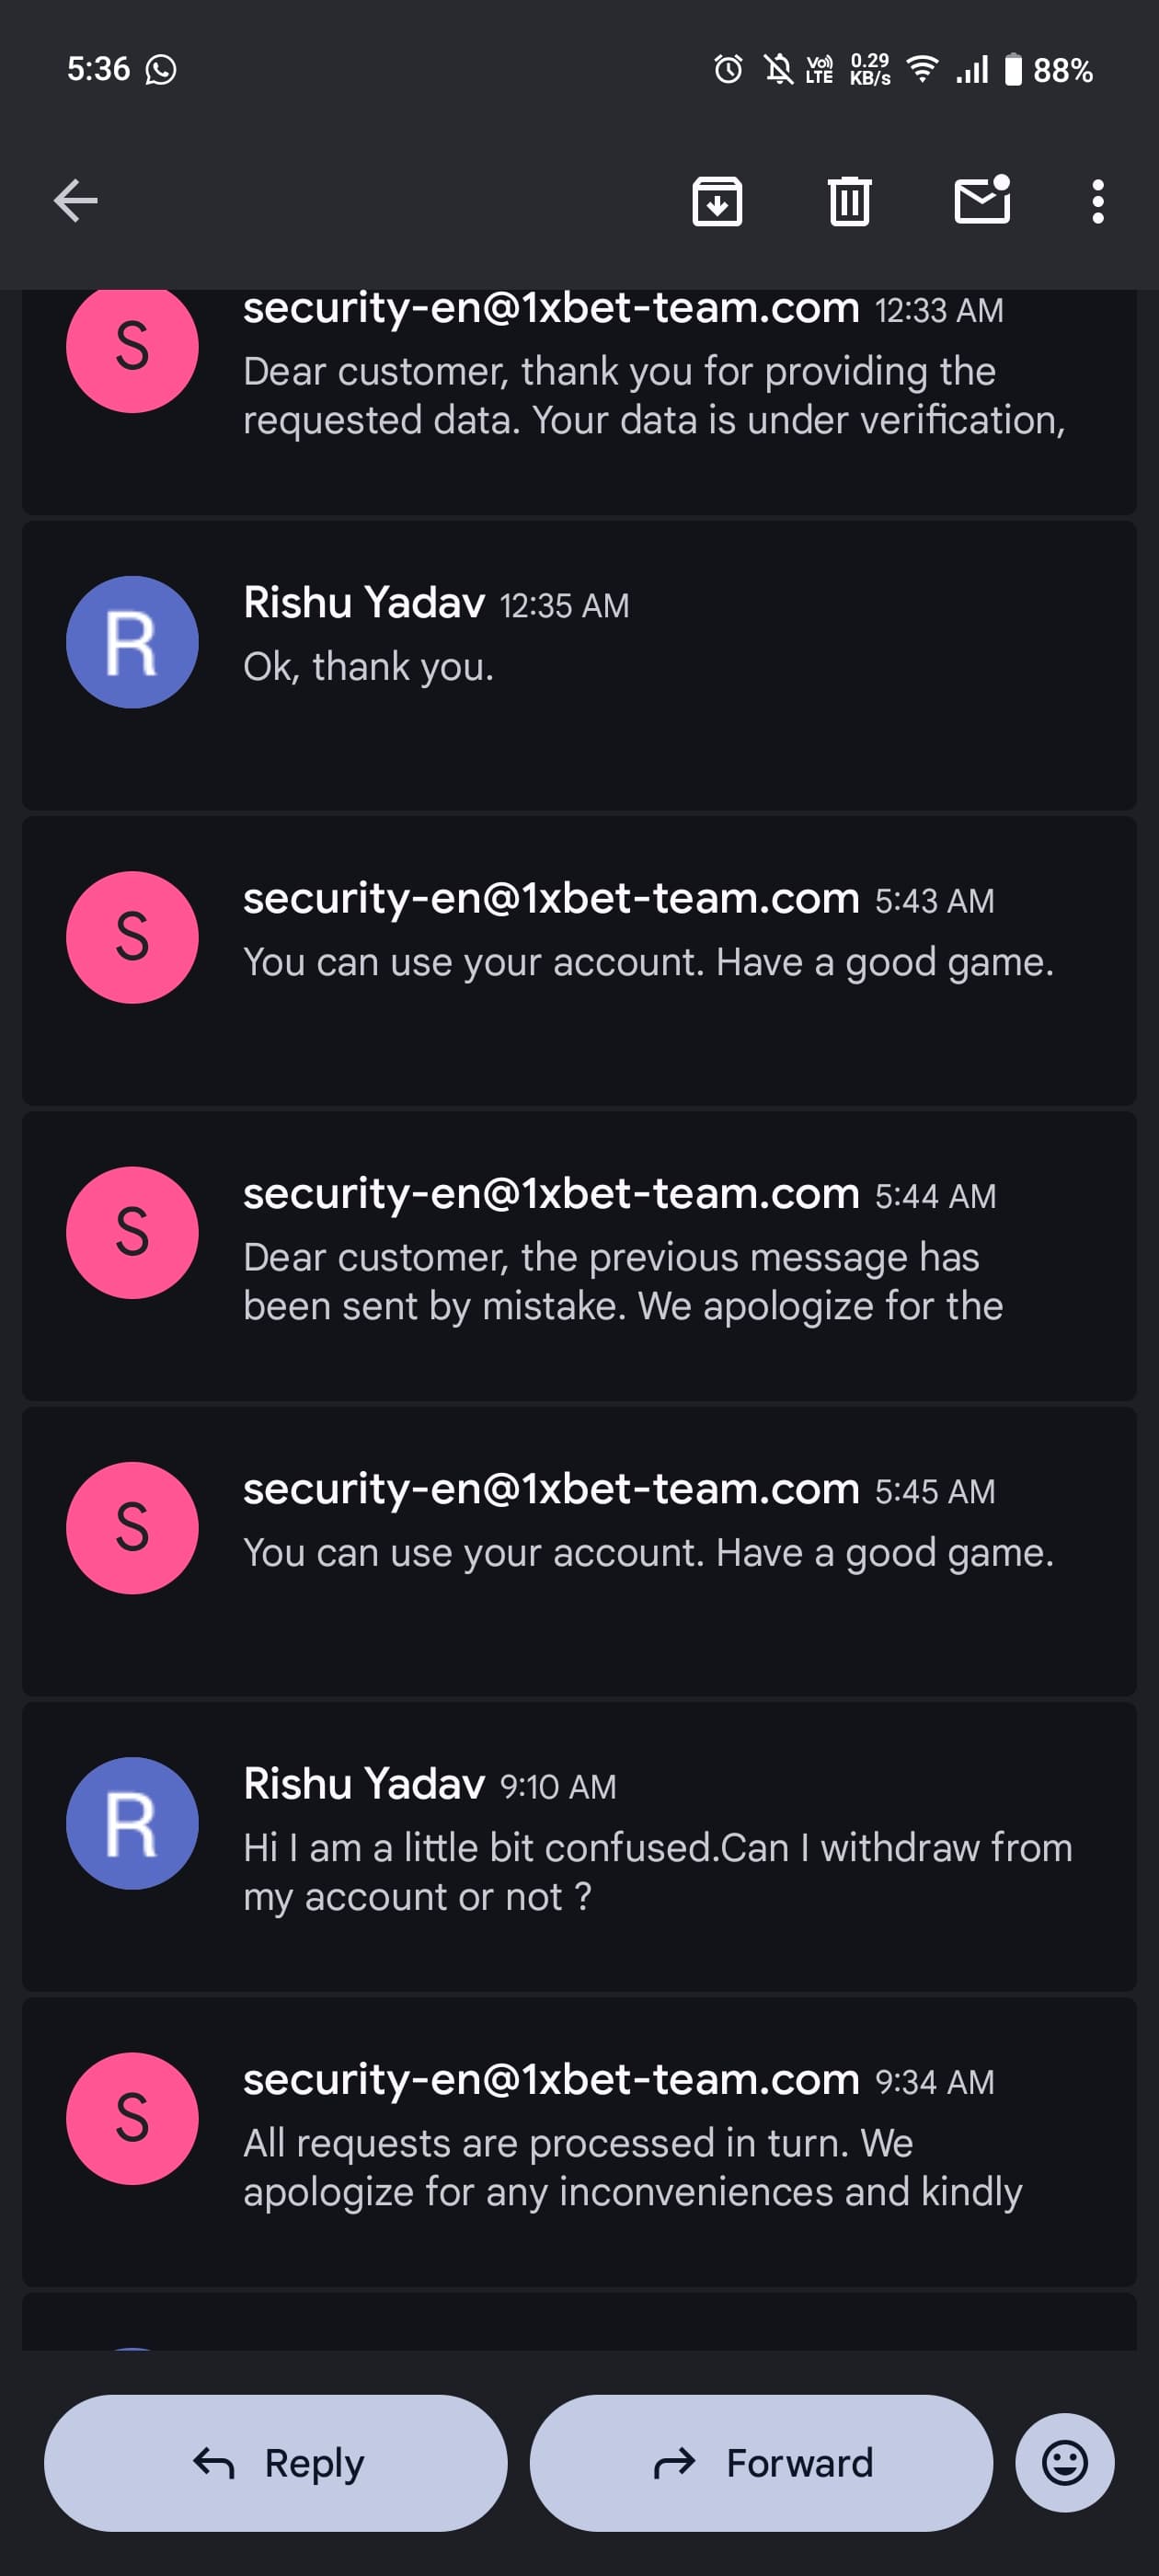The height and width of the screenshot is (2576, 1159).
Task: Open the three-dot overflow menu
Action: tap(1097, 201)
